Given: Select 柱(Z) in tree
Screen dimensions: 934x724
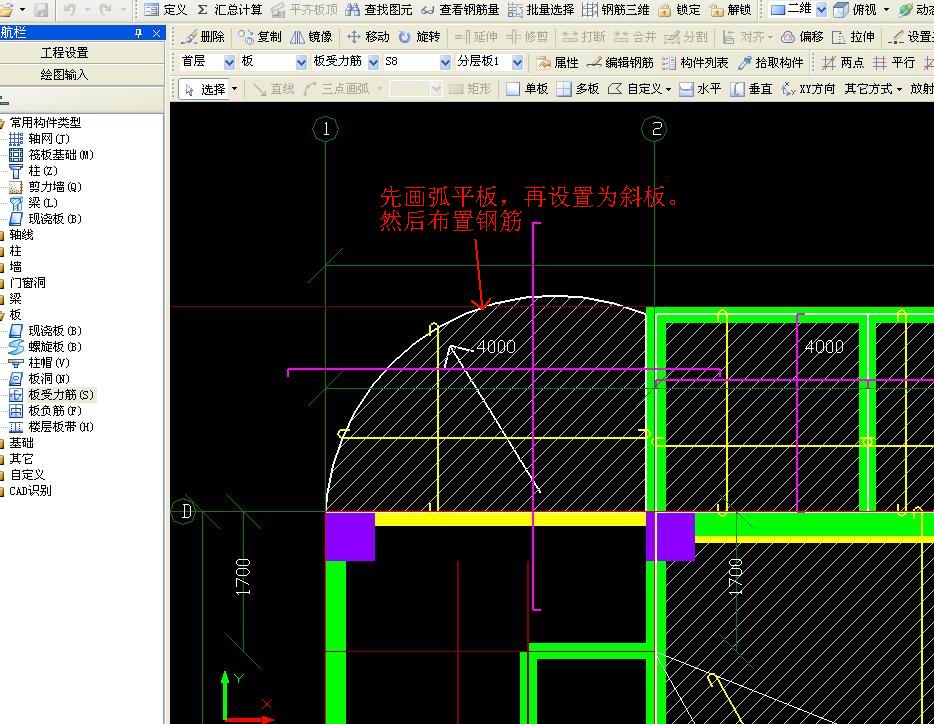Looking at the screenshot, I should 34,171.
